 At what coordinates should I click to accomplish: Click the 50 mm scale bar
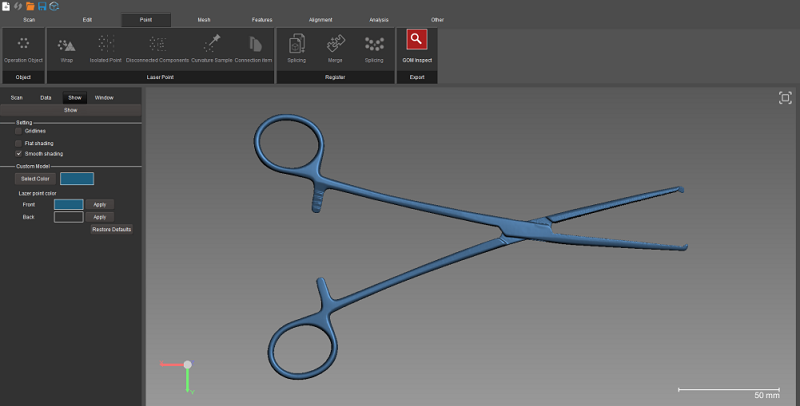(729, 392)
